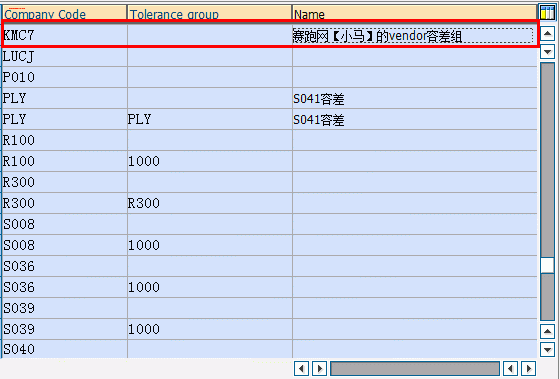560x379 pixels.
Task: Click the empty Tolerance group cell for P010
Action: (x=210, y=77)
